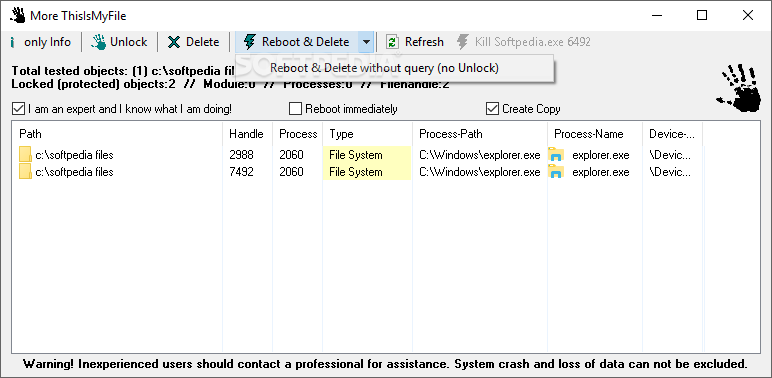Image resolution: width=772 pixels, height=378 pixels.
Task: Click explorer.exe icon in the 2988 row
Action: pos(556,155)
